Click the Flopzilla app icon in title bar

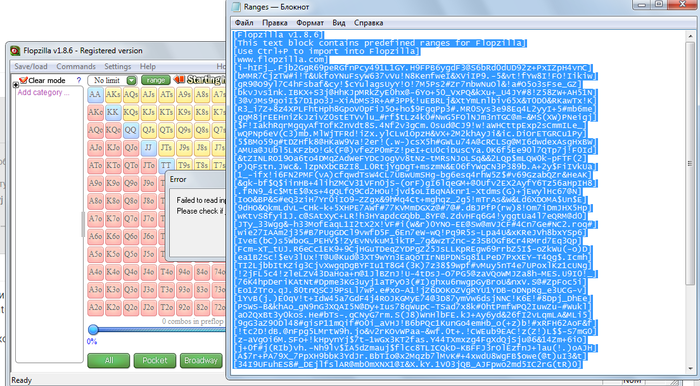[15, 51]
